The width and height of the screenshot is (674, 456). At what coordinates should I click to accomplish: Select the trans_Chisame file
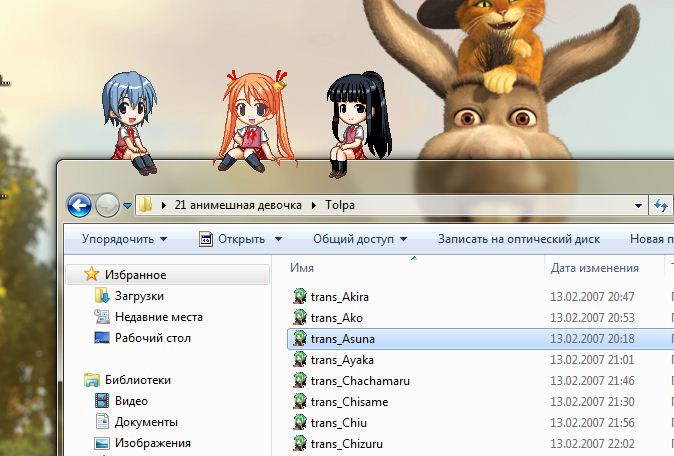point(349,402)
